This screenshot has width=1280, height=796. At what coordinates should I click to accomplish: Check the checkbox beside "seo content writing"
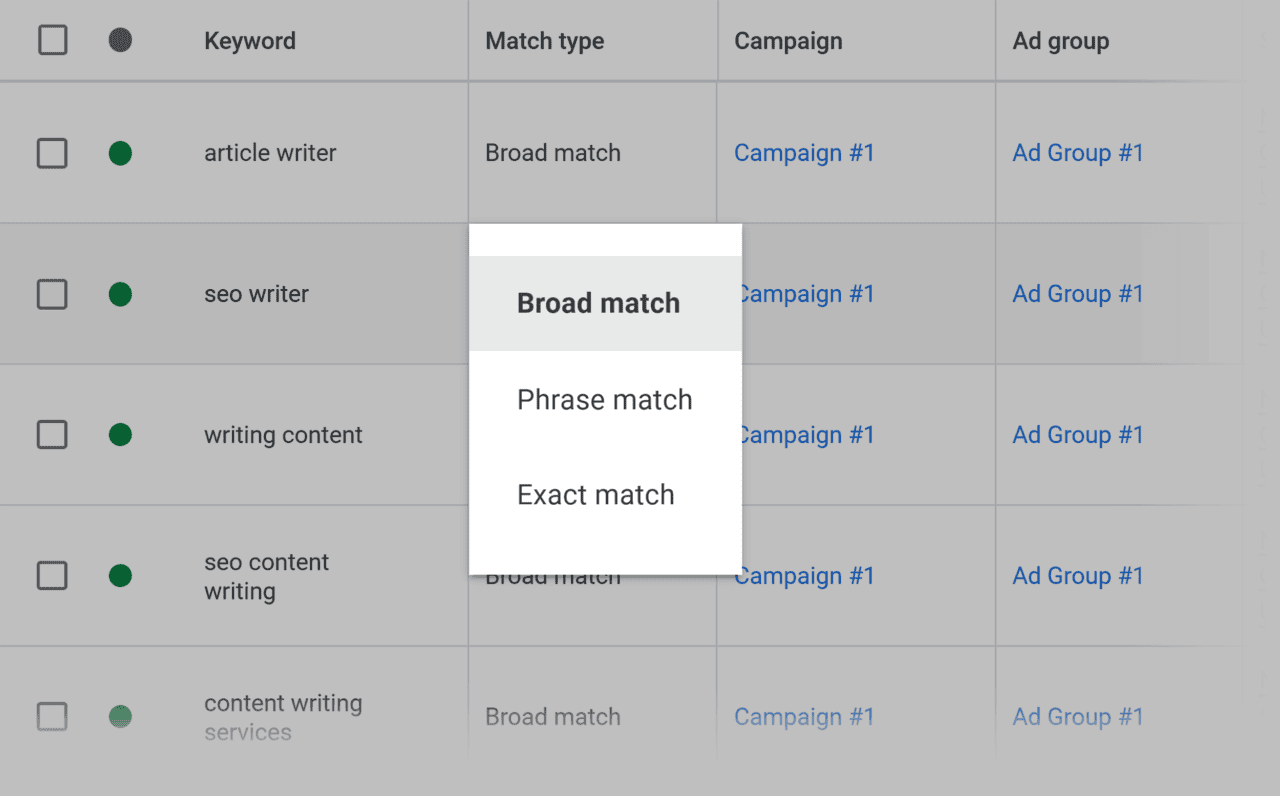click(x=52, y=575)
